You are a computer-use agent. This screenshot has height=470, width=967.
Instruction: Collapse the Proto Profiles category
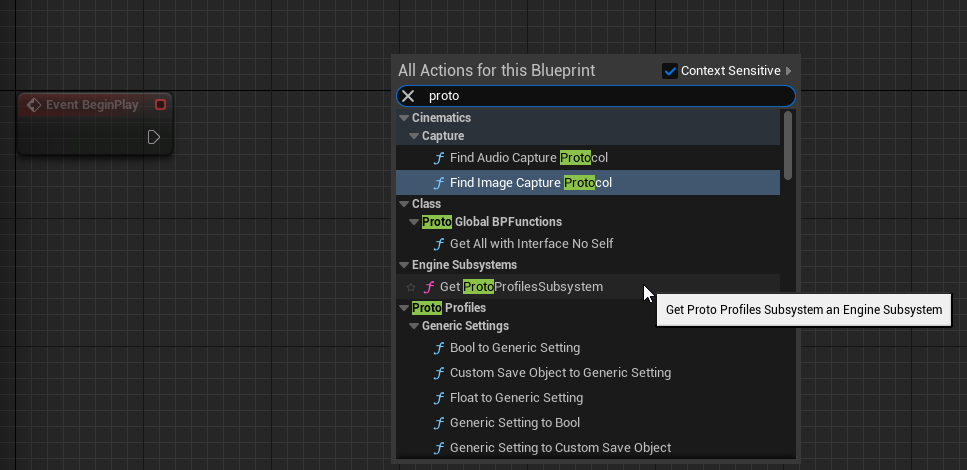point(404,308)
